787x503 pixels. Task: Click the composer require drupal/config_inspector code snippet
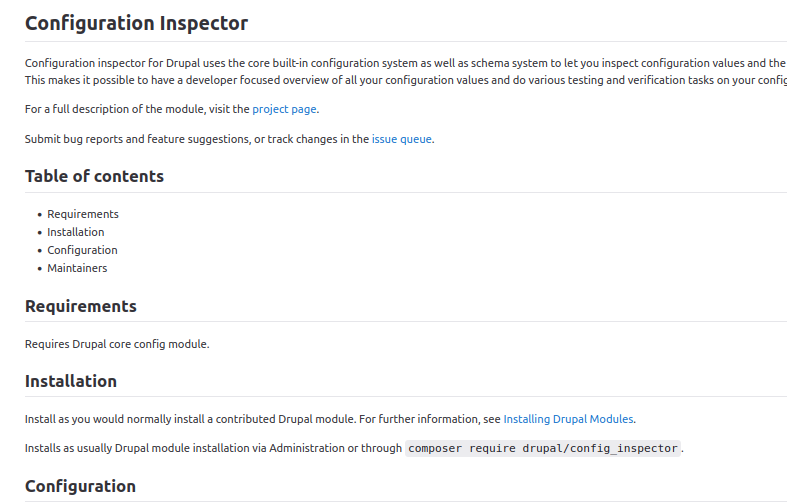pyautogui.click(x=543, y=449)
